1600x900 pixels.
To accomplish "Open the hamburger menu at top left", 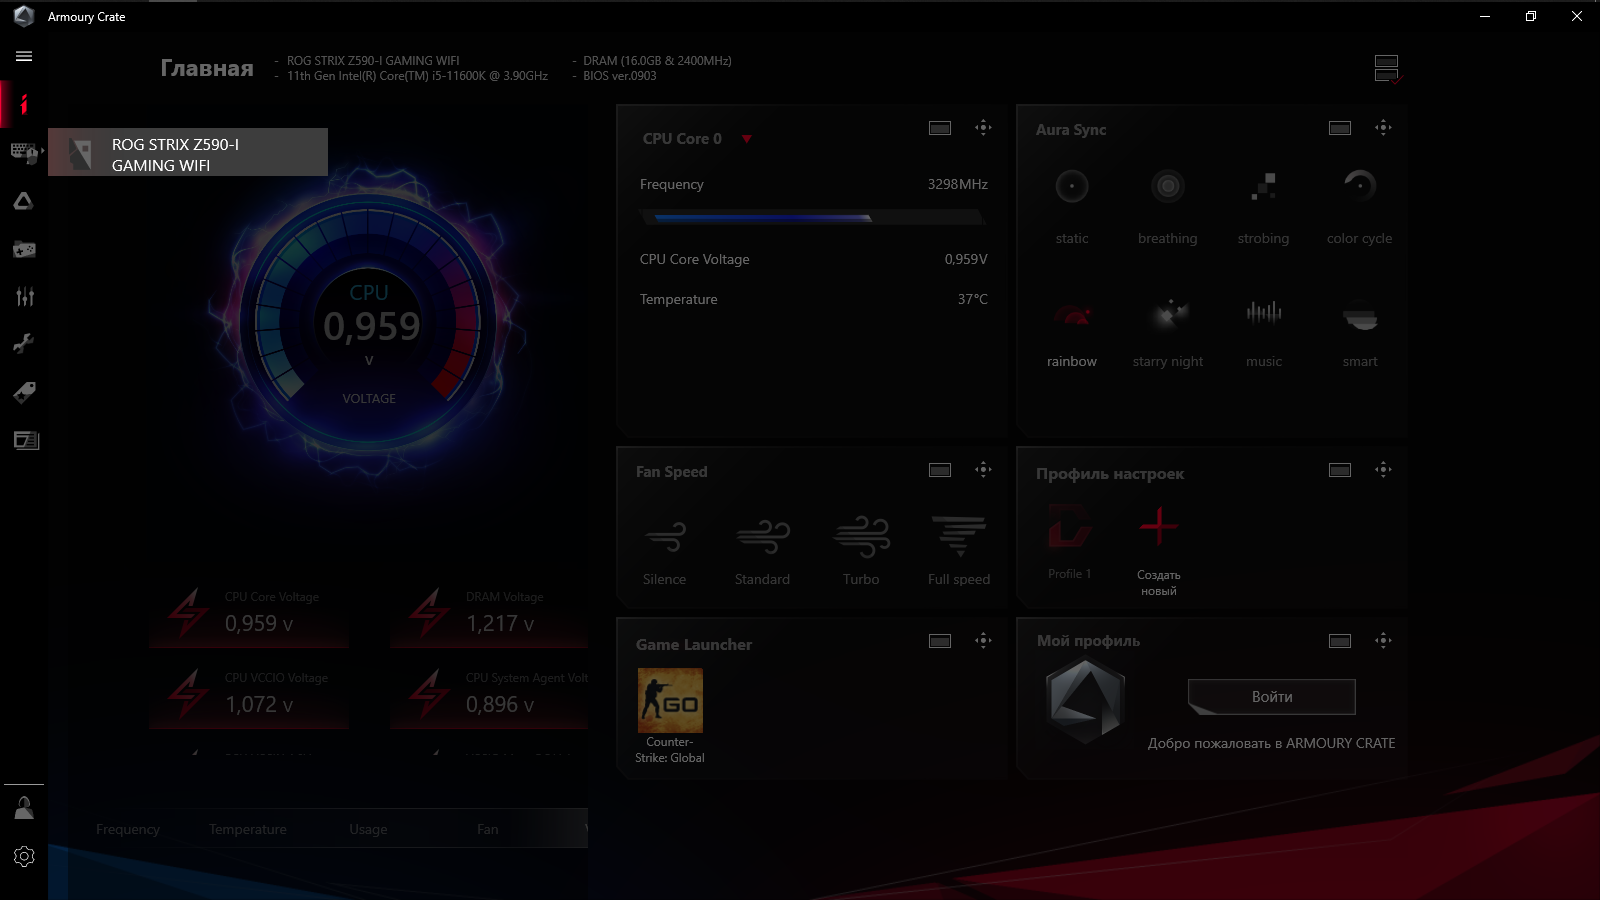I will coord(23,56).
